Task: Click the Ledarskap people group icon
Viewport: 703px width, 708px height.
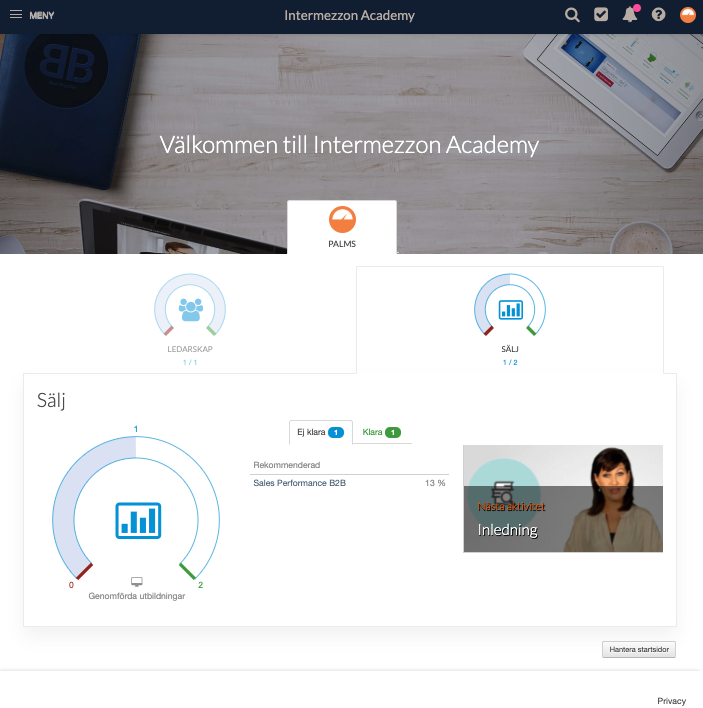Action: pos(191,309)
